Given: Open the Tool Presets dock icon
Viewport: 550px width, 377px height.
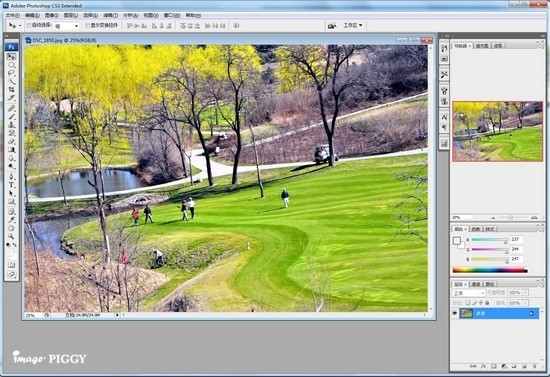Looking at the screenshot, I should point(444,75).
